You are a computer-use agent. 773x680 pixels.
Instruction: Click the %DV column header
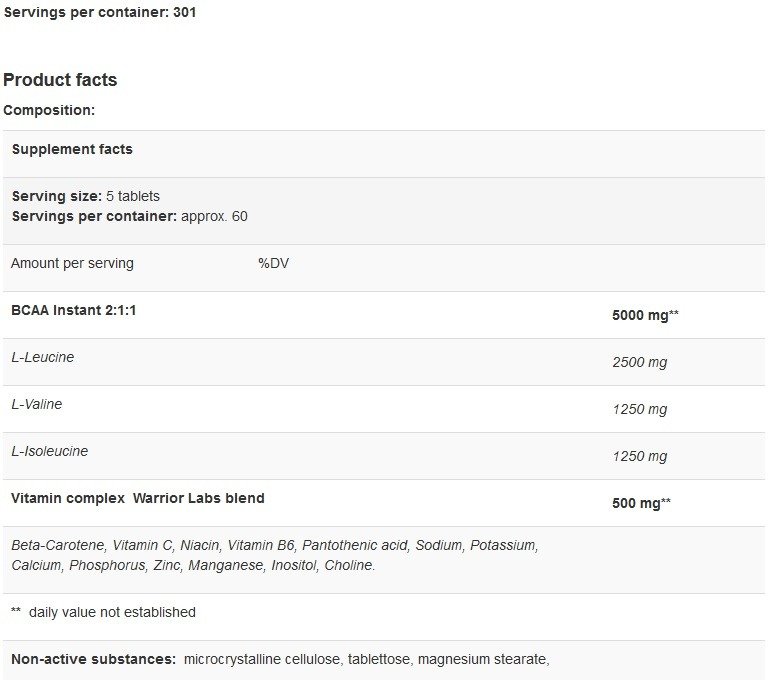click(x=274, y=263)
